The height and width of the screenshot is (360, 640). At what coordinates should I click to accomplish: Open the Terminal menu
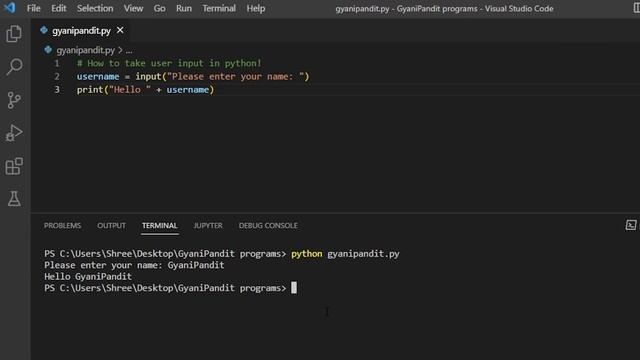tap(219, 8)
